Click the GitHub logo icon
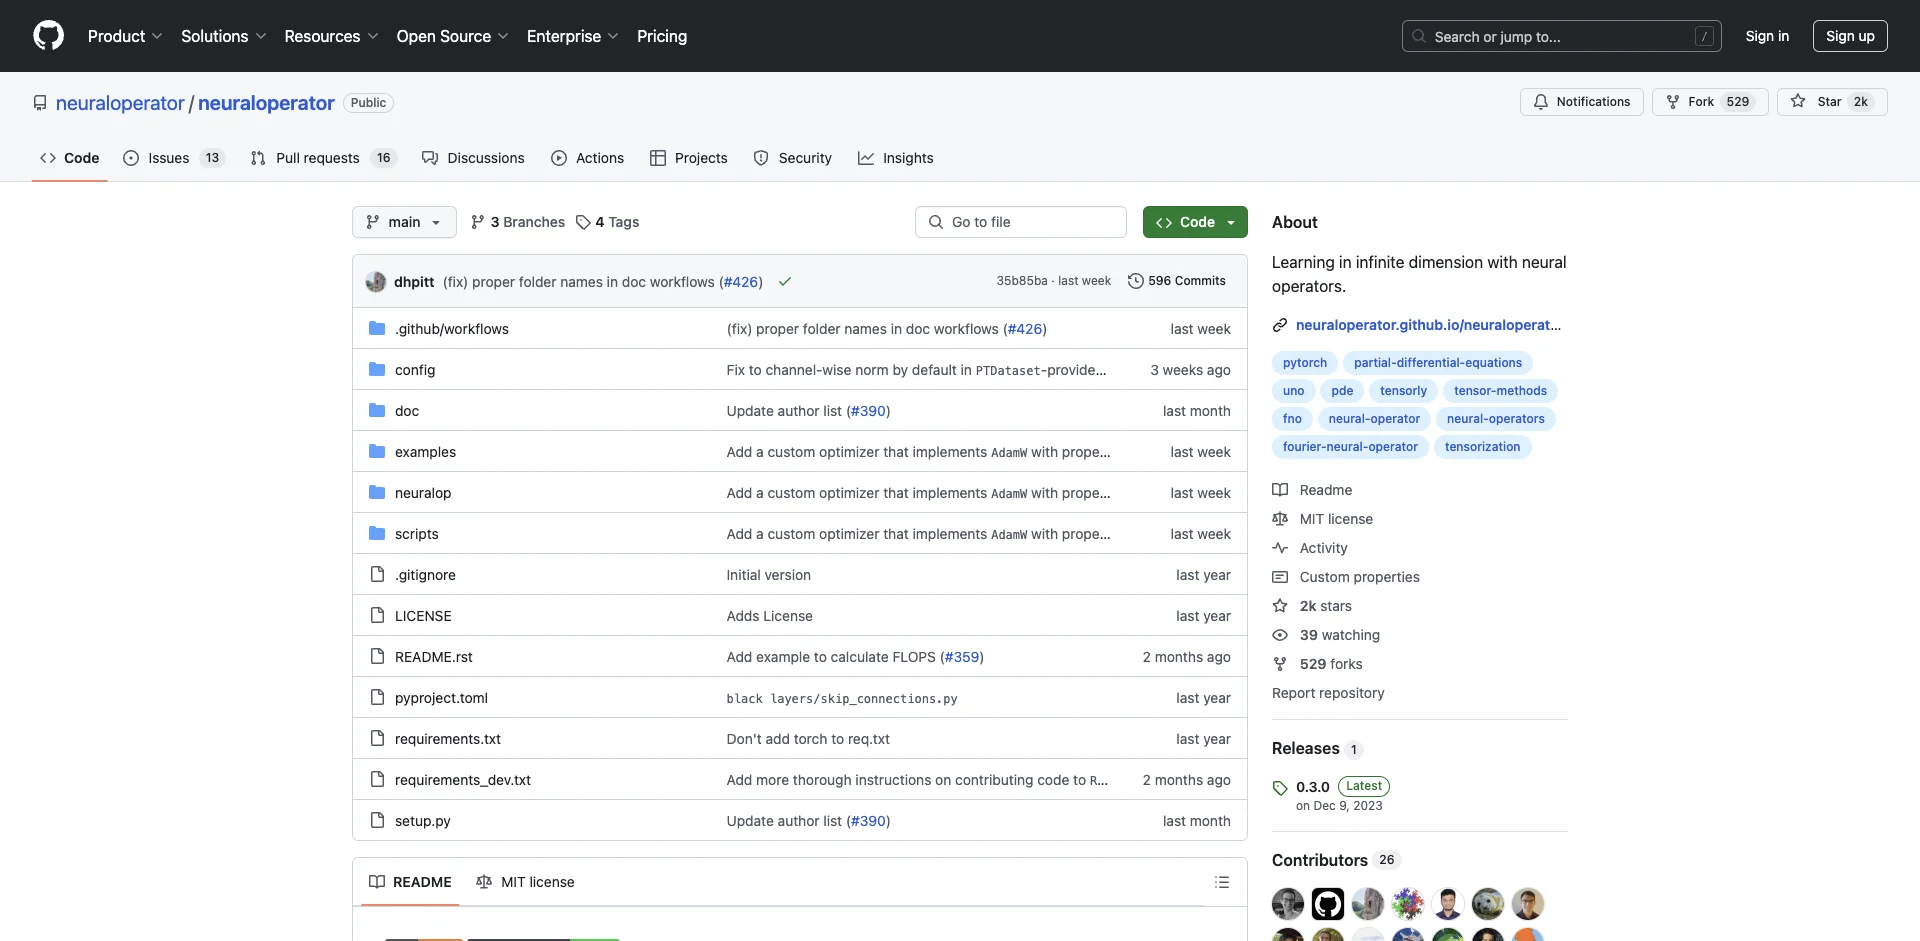This screenshot has width=1920, height=941. pyautogui.click(x=48, y=36)
